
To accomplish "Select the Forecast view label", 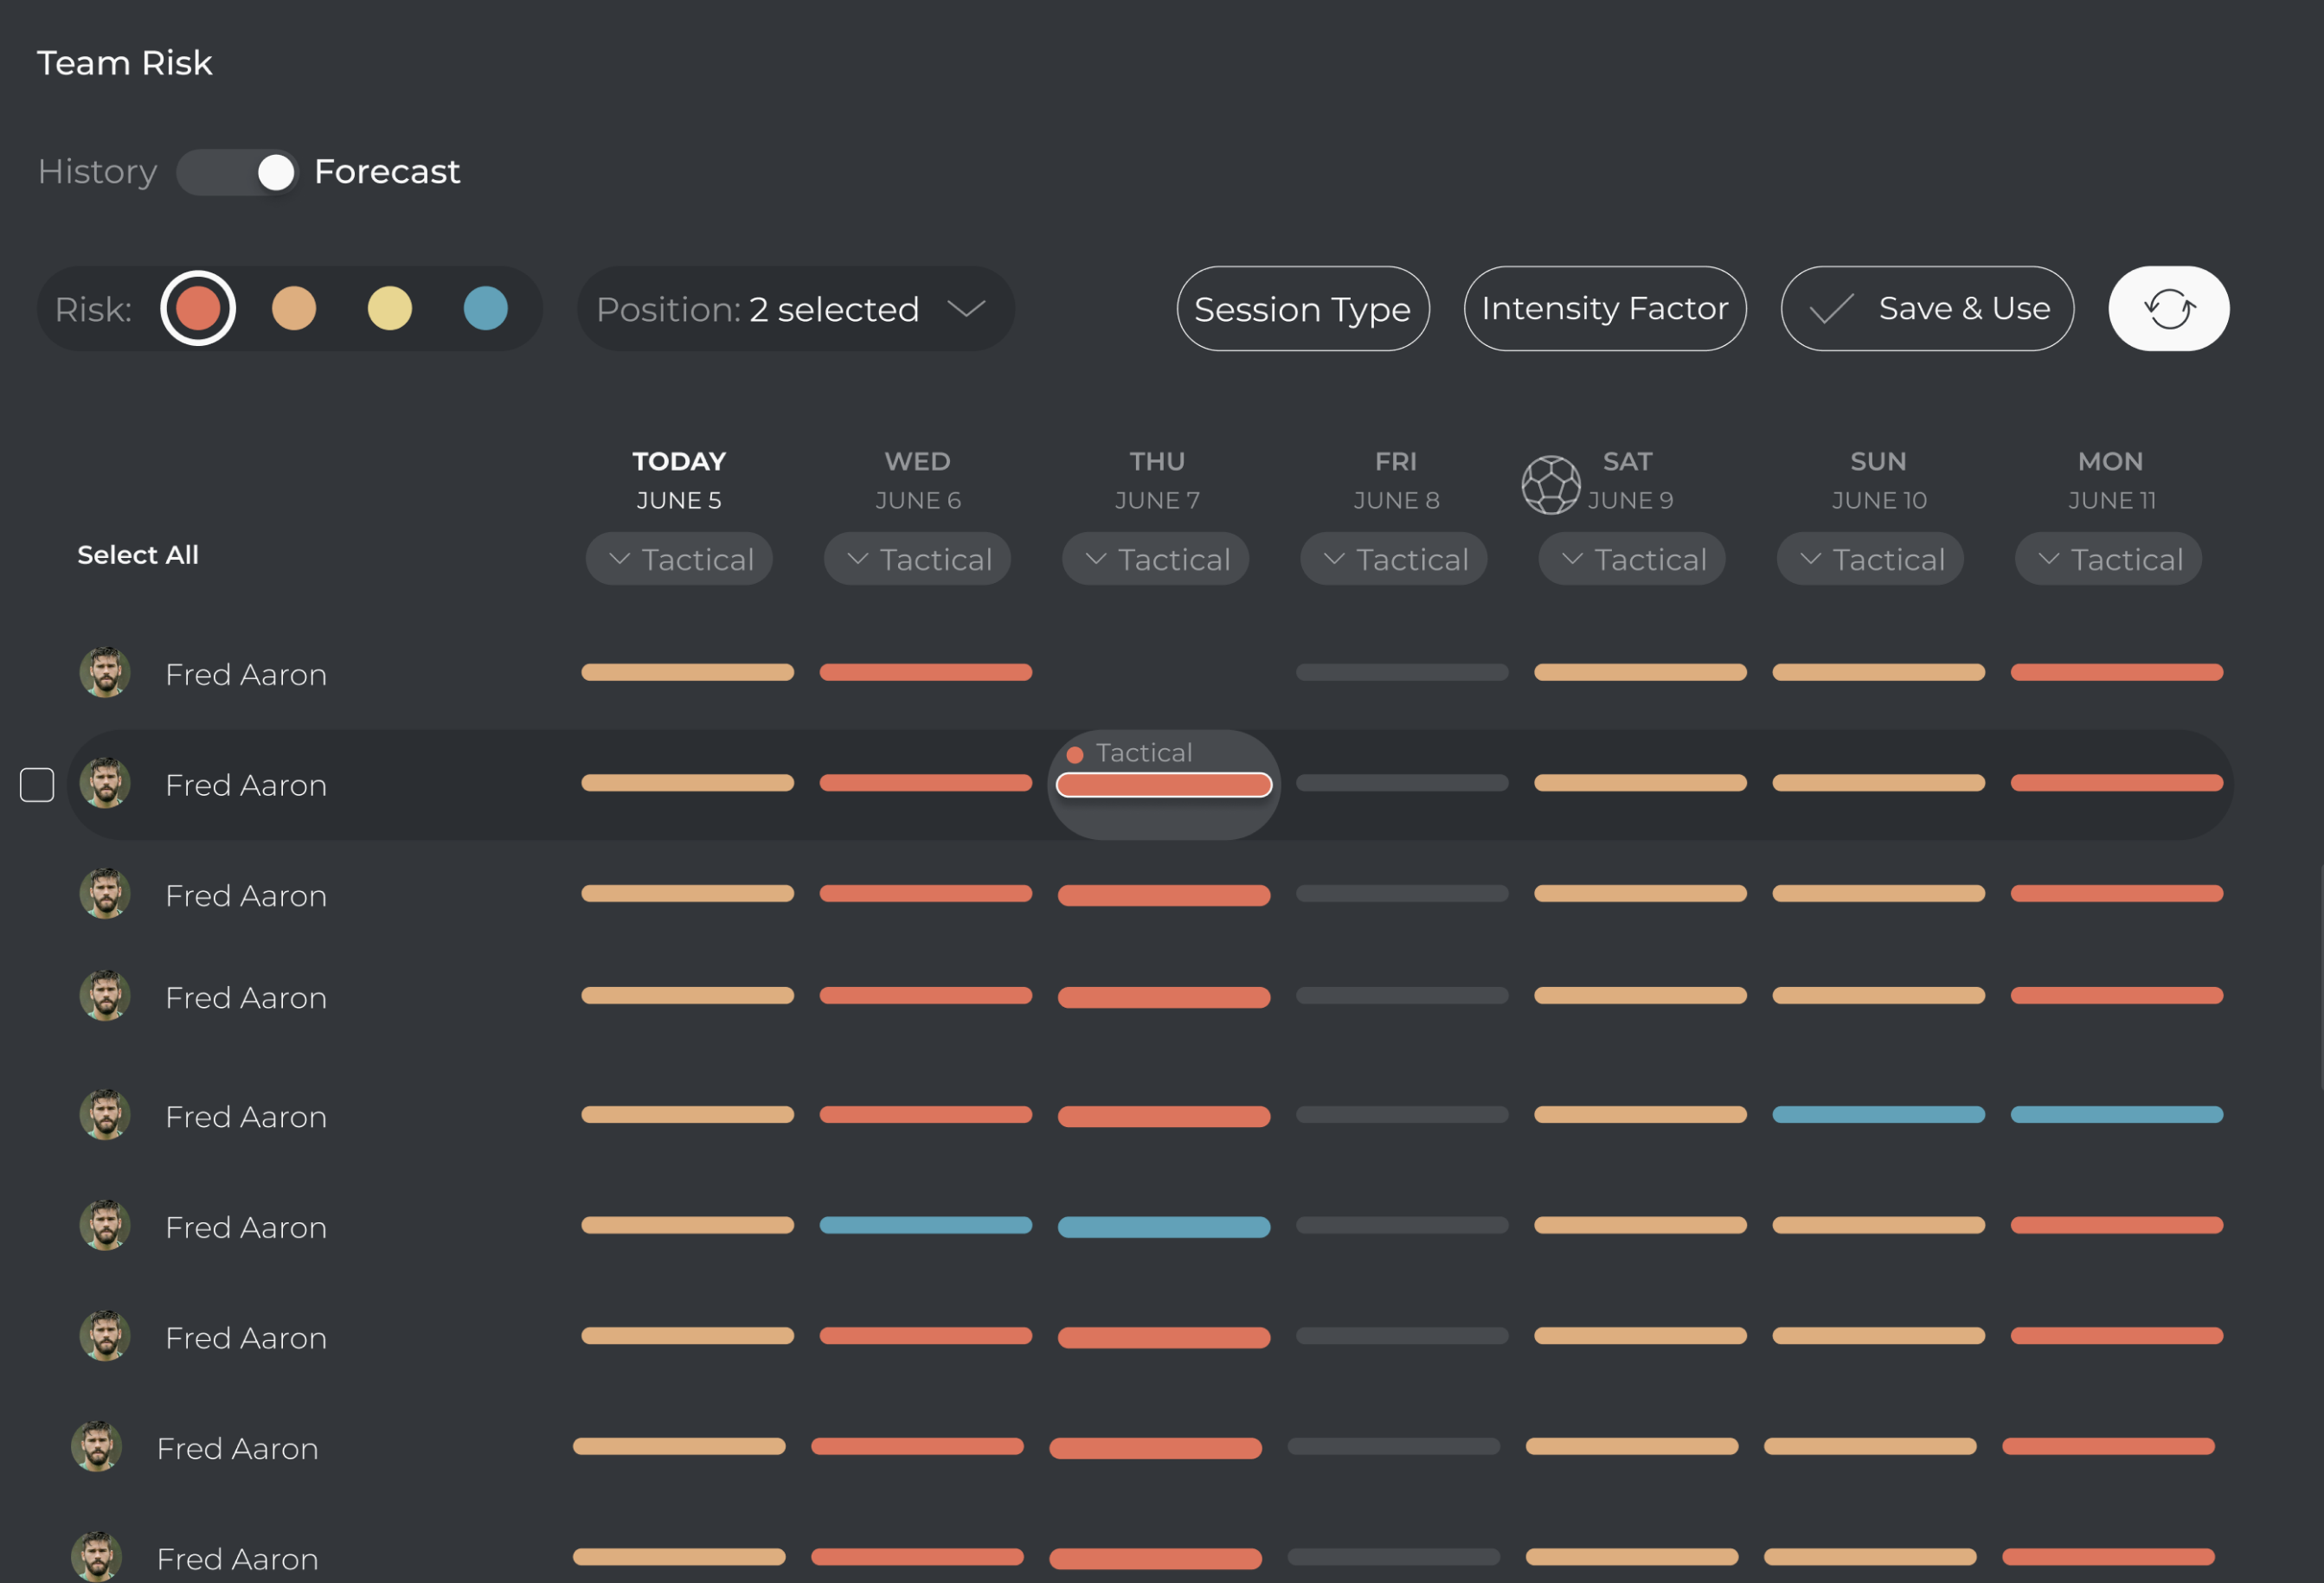I will [387, 172].
